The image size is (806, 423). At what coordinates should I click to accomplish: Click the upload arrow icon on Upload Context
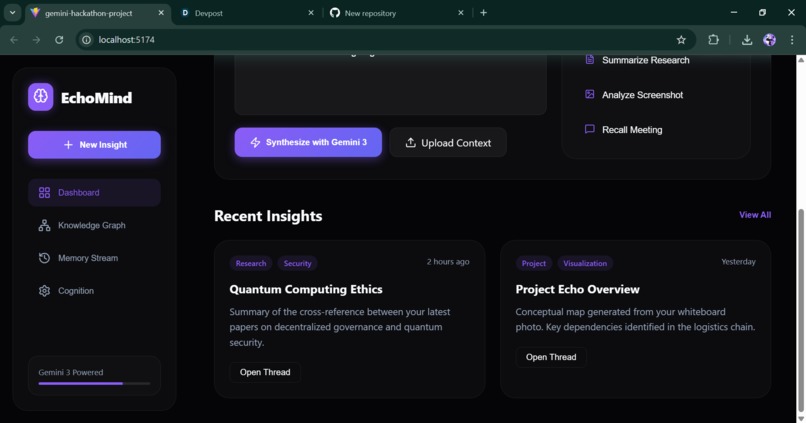click(x=410, y=142)
